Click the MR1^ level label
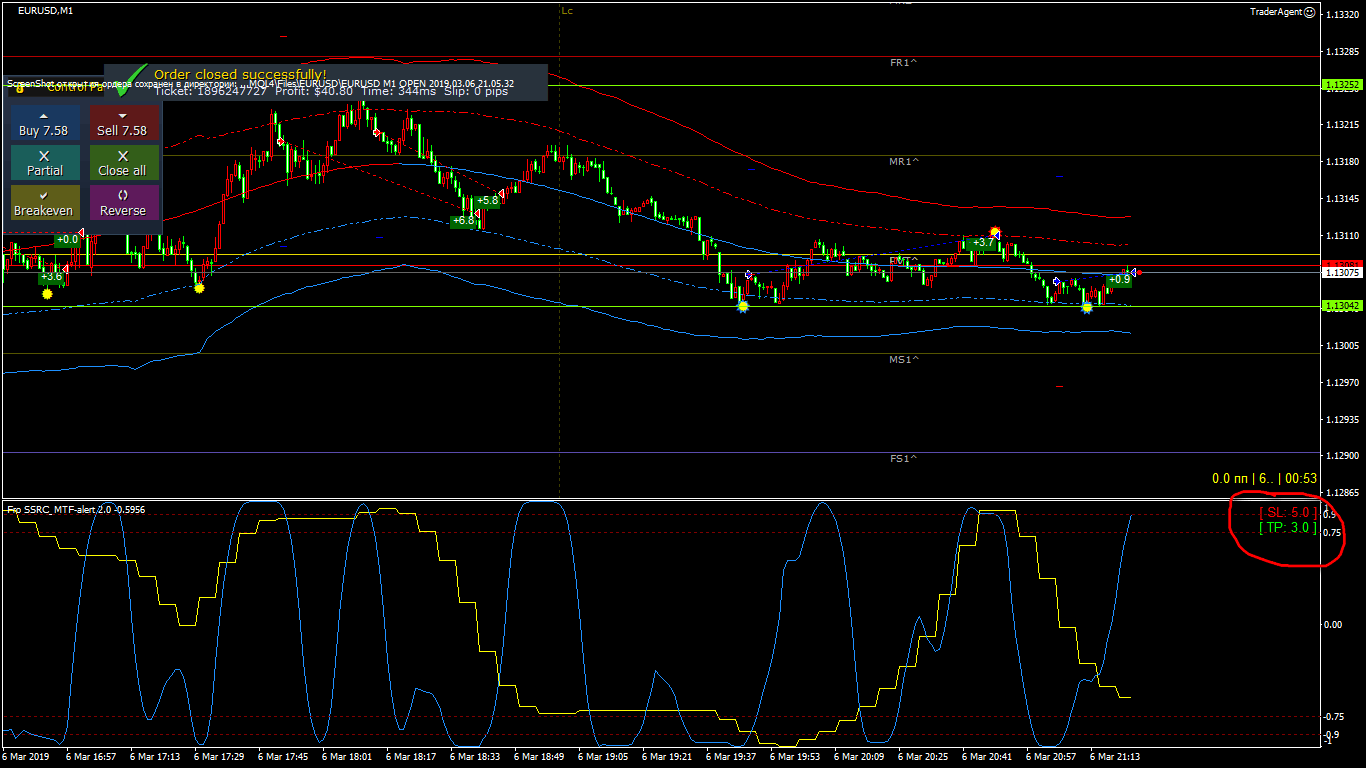This screenshot has width=1366, height=768. pos(903,162)
